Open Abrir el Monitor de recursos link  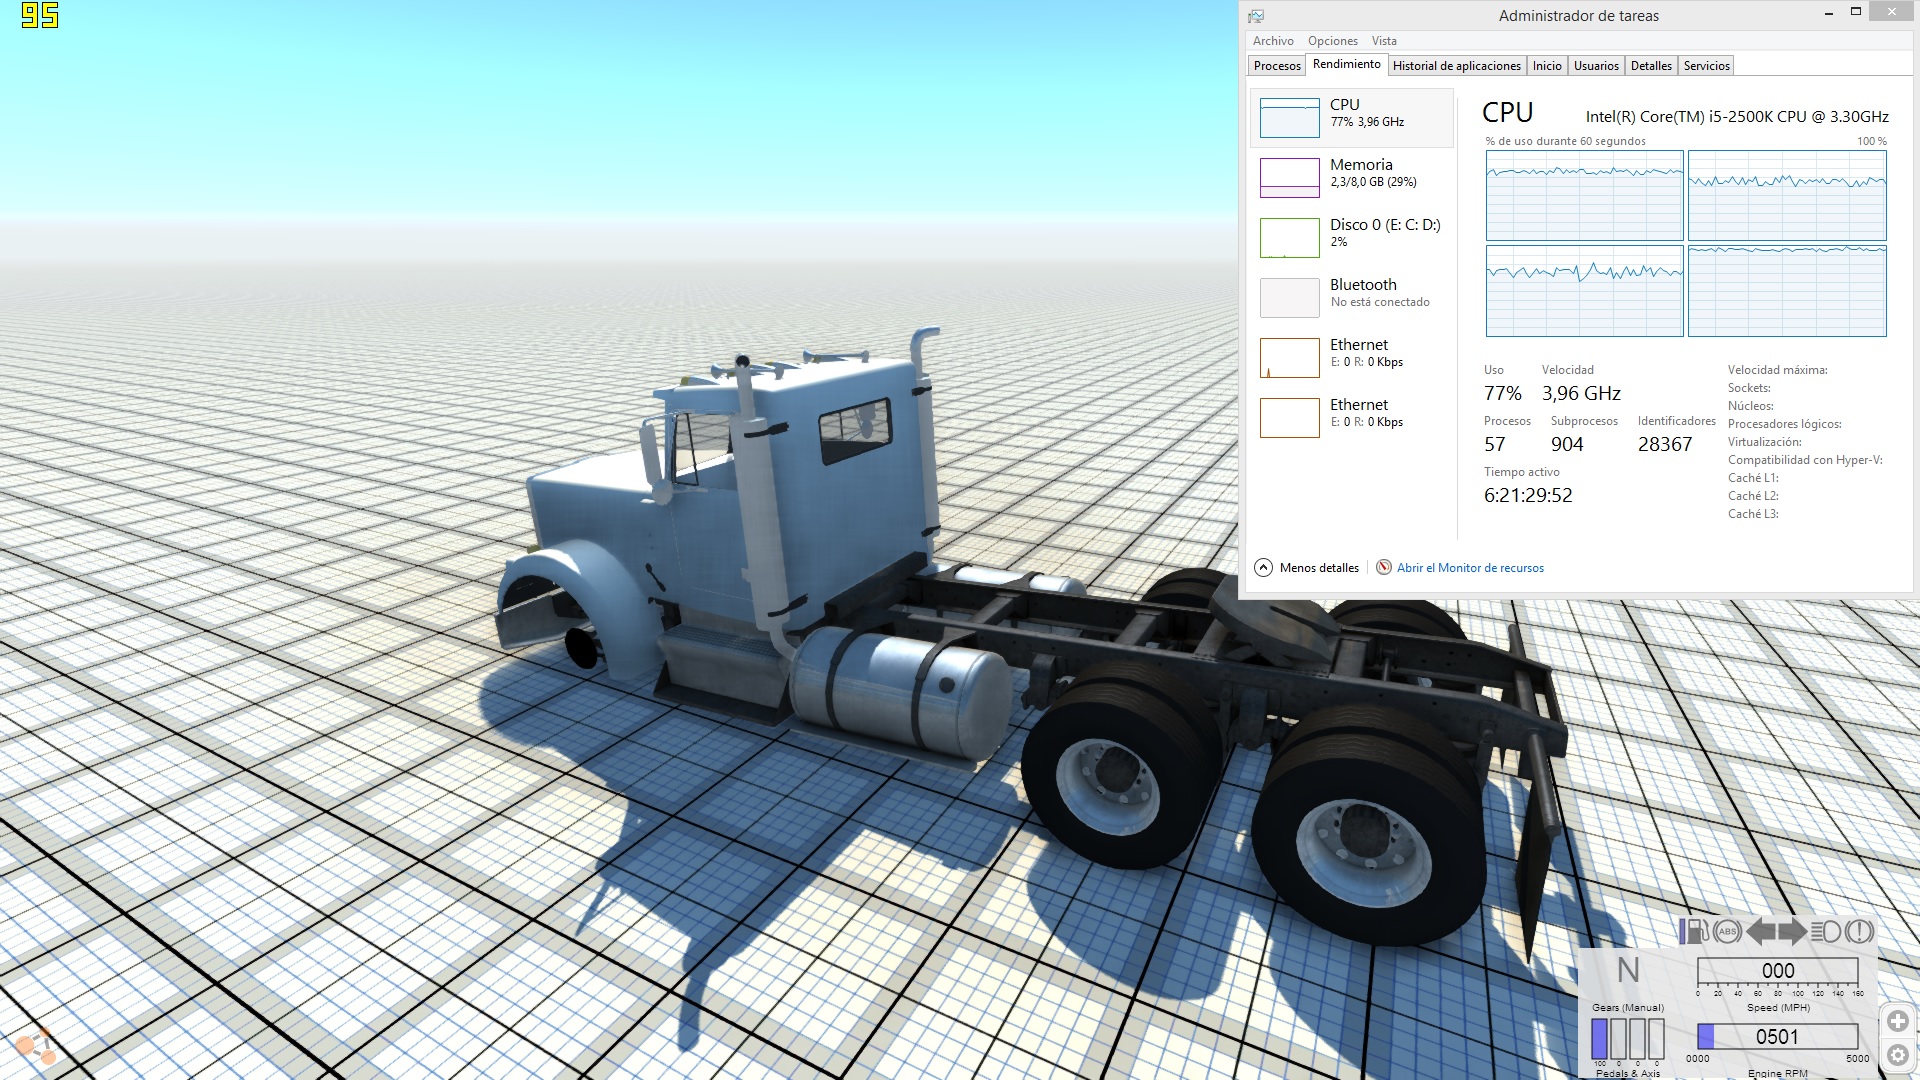pyautogui.click(x=1470, y=567)
